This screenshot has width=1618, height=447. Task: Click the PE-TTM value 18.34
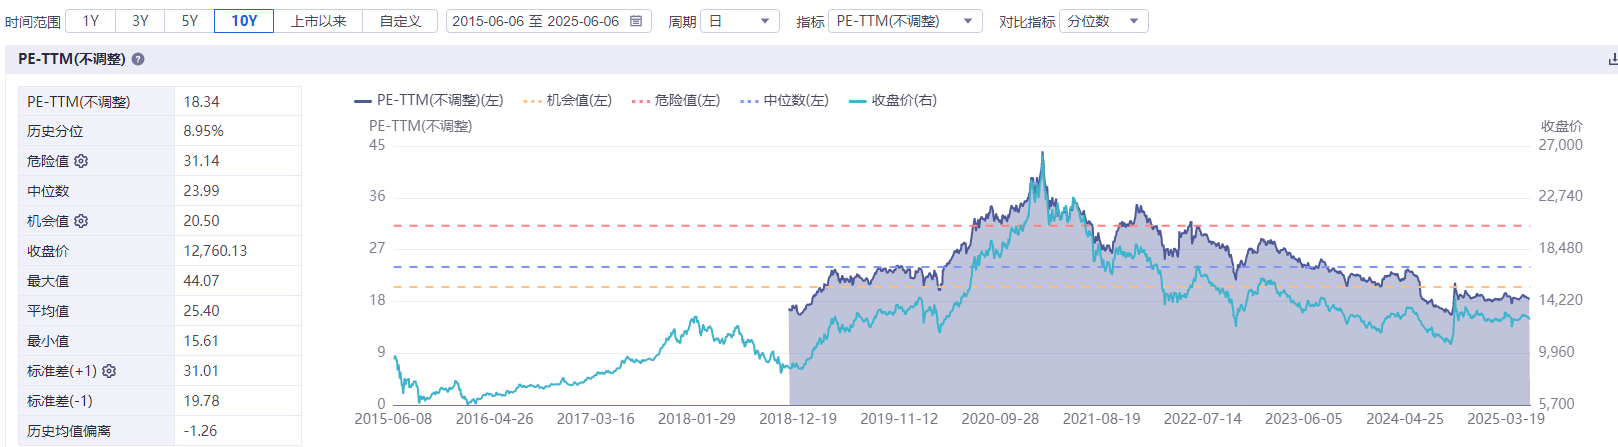tap(202, 101)
